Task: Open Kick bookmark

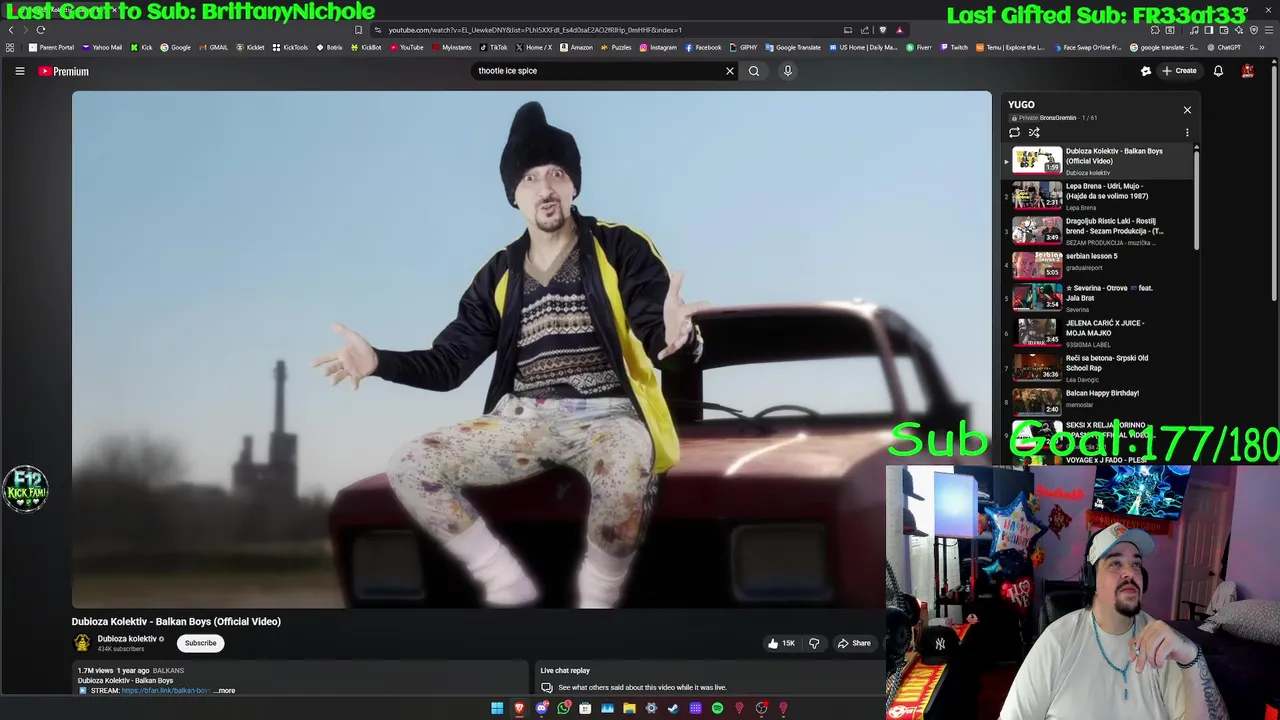Action: point(142,47)
